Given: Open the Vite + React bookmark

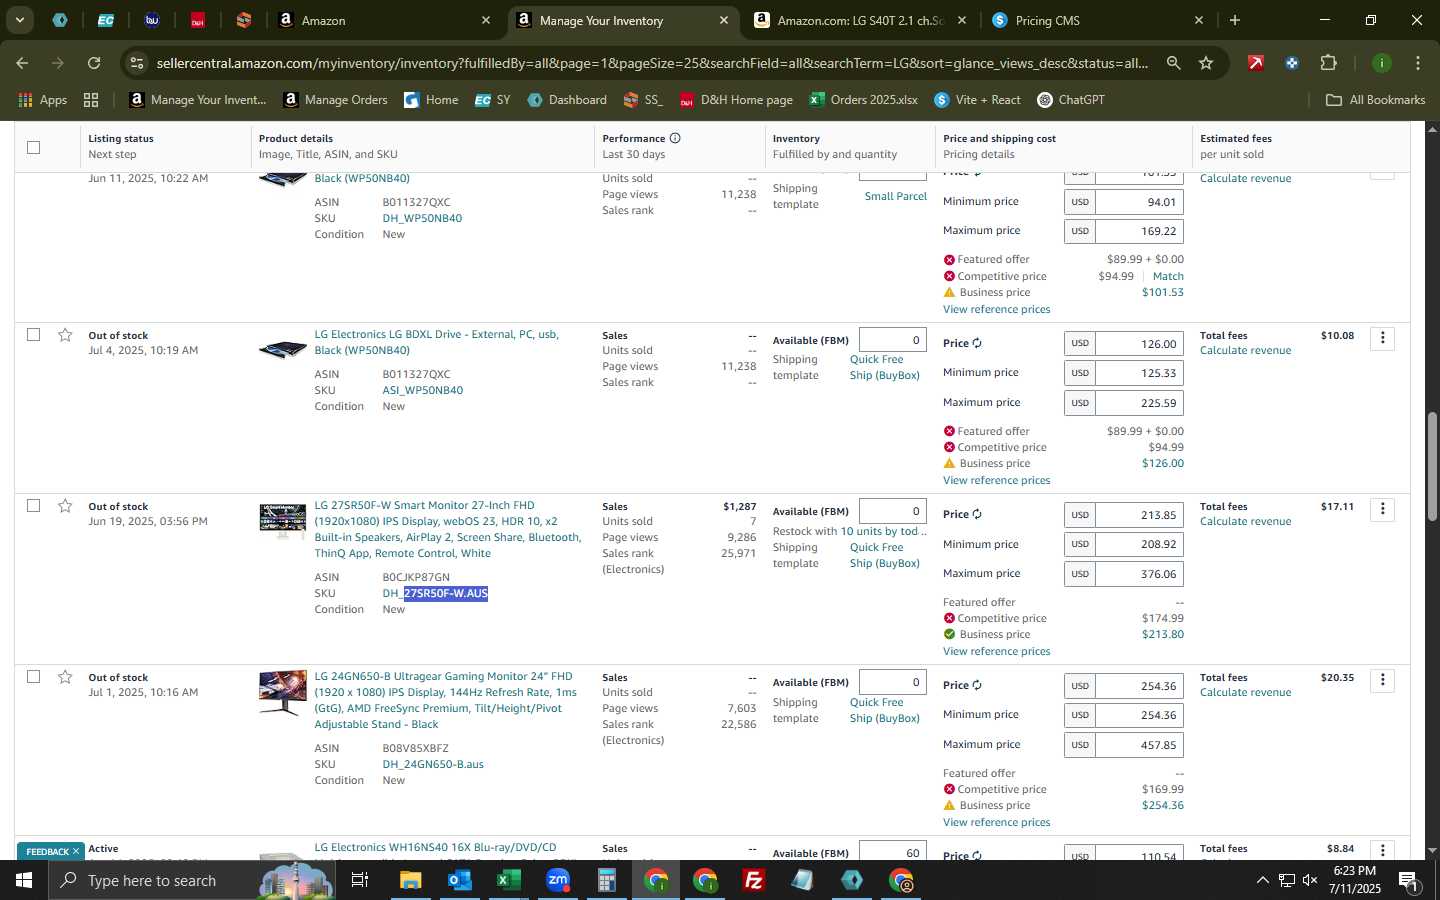Looking at the screenshot, I should 977,100.
